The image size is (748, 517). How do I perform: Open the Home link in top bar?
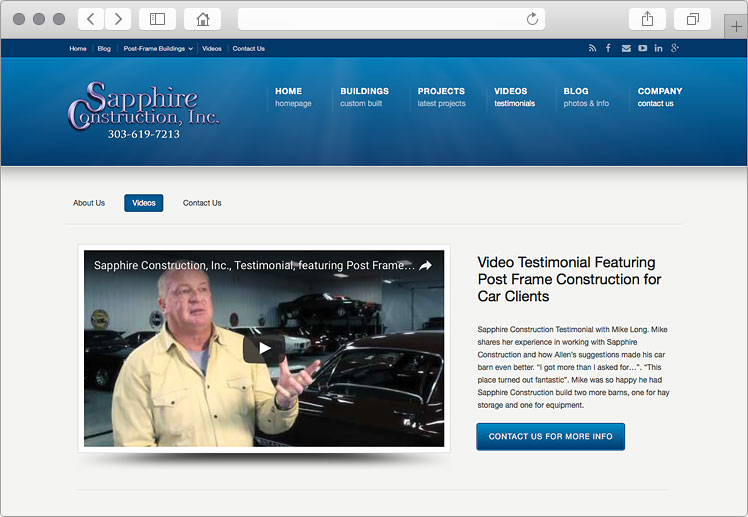[x=78, y=49]
